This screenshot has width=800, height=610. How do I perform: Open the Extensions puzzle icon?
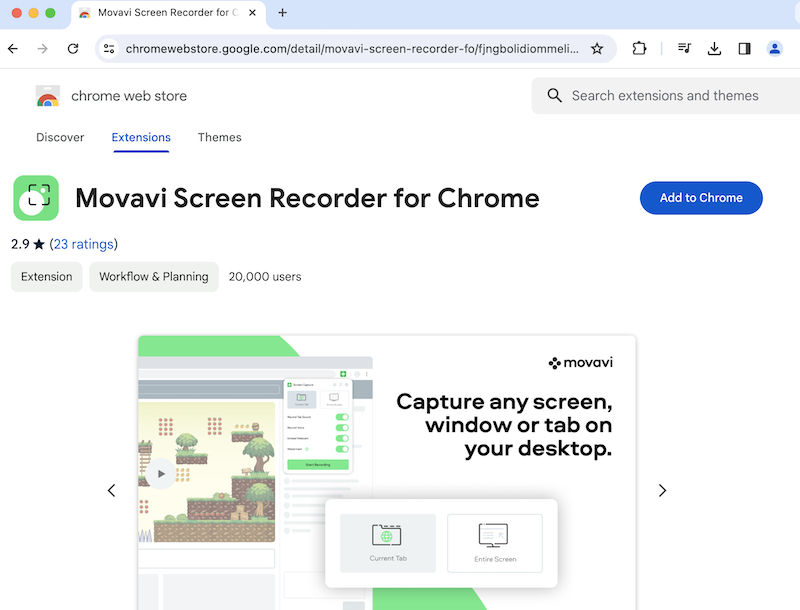pos(639,48)
